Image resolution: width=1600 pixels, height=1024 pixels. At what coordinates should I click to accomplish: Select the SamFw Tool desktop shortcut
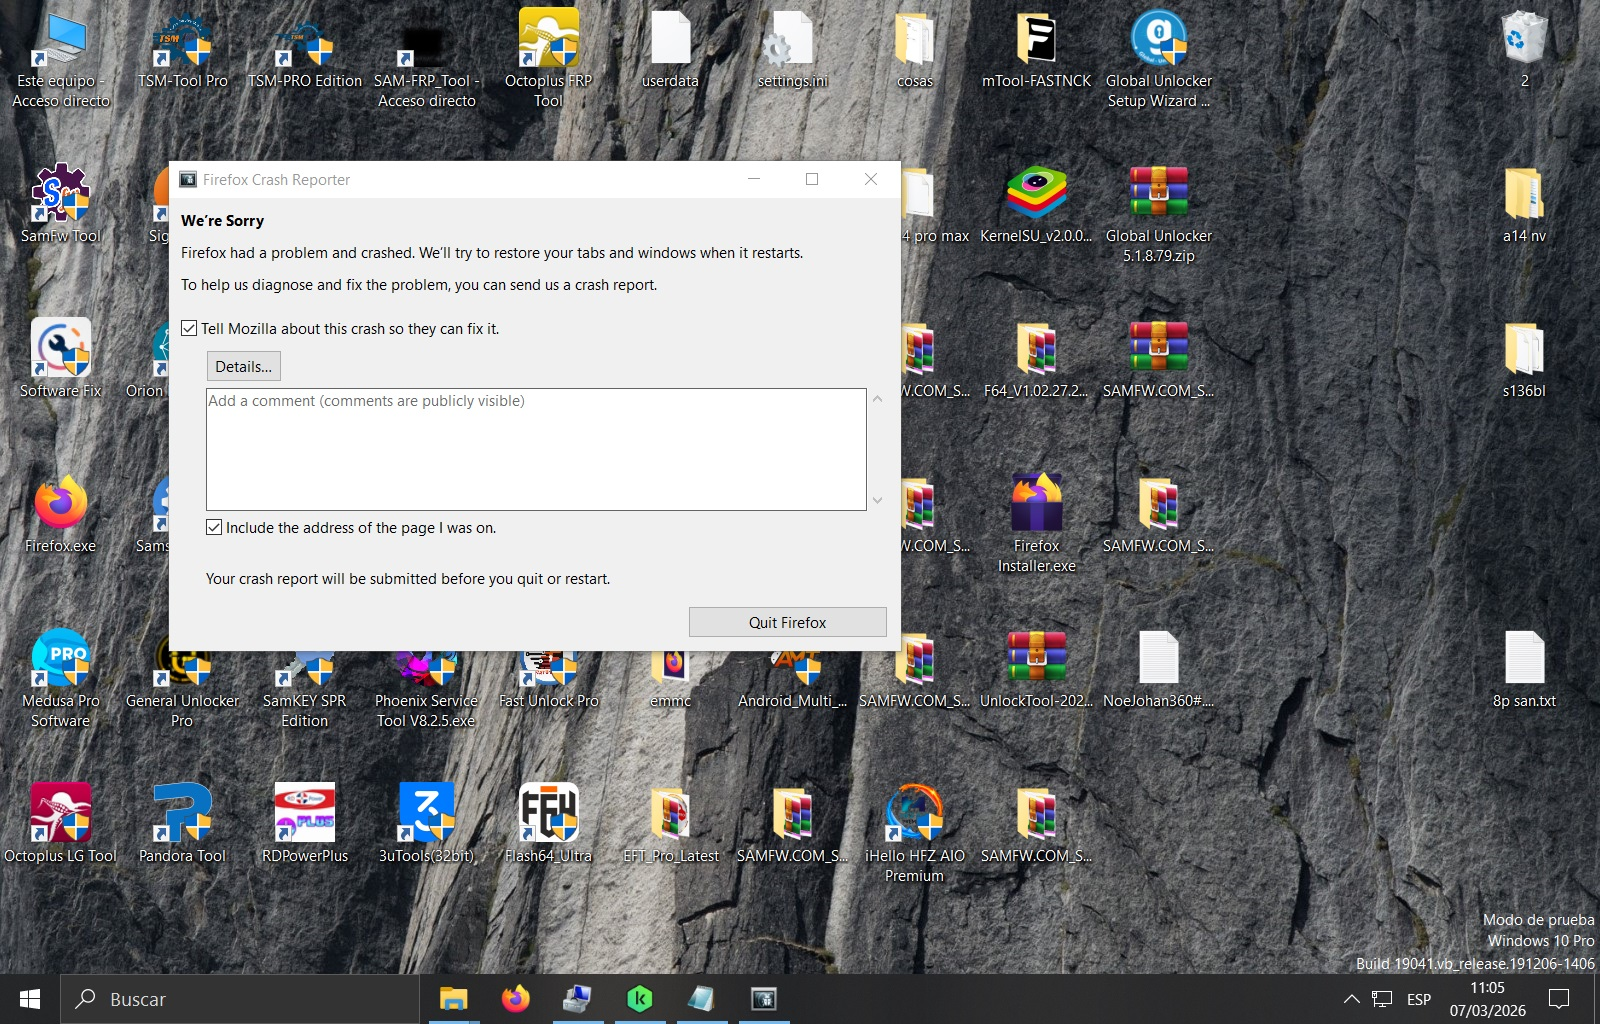(61, 195)
